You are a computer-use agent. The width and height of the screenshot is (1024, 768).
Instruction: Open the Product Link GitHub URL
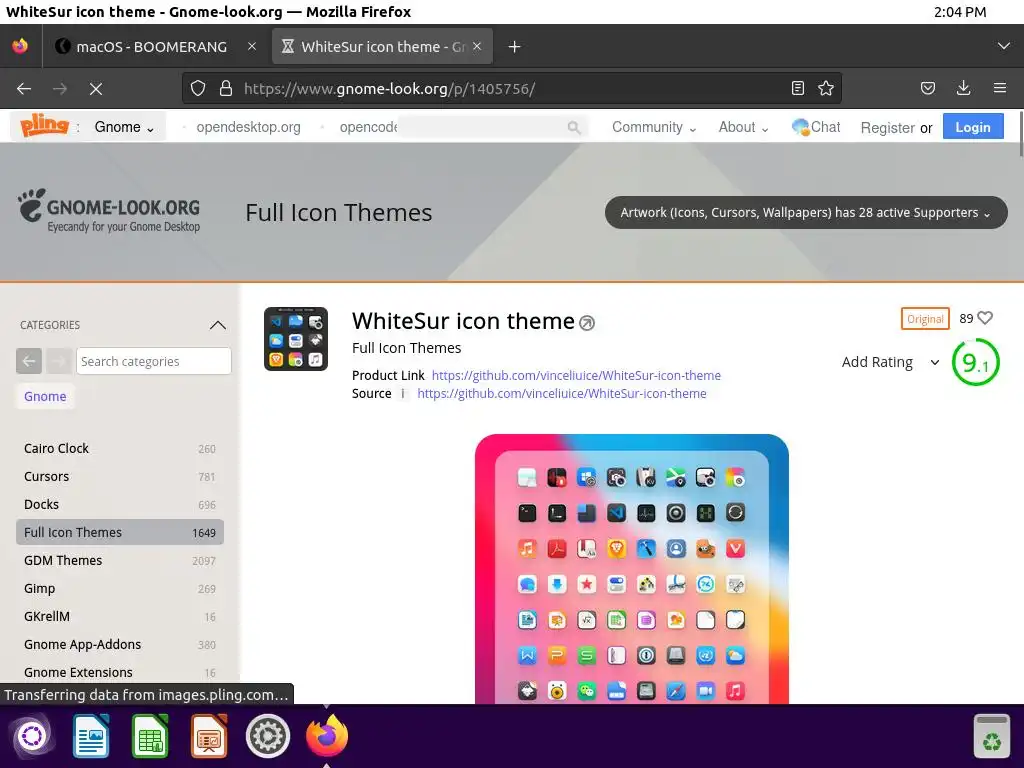tap(576, 376)
